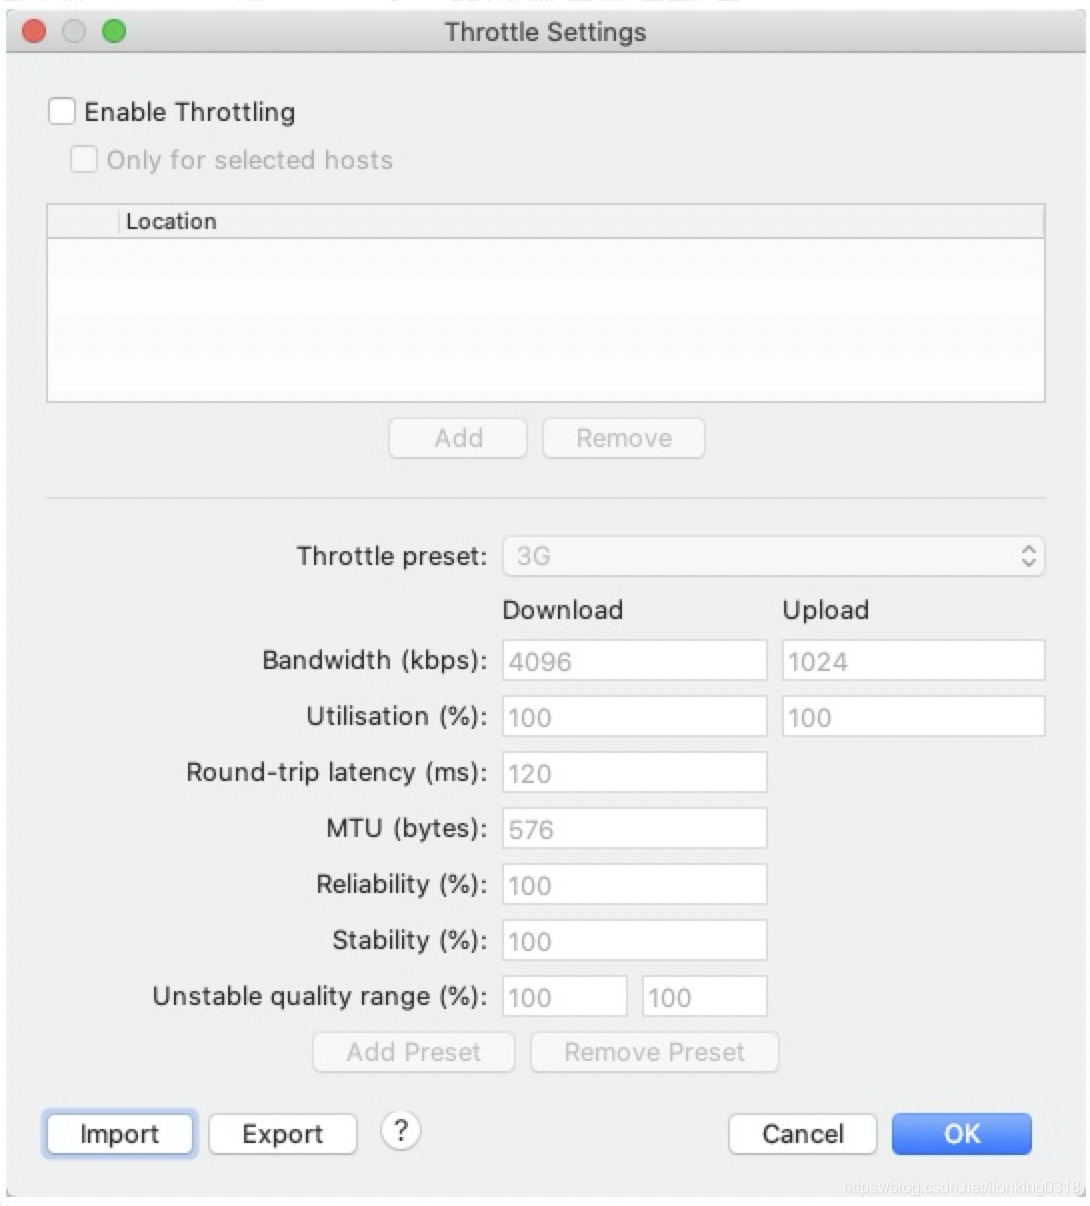Select the Round-trip latency field
The image size is (1090, 1206).
pyautogui.click(x=634, y=773)
